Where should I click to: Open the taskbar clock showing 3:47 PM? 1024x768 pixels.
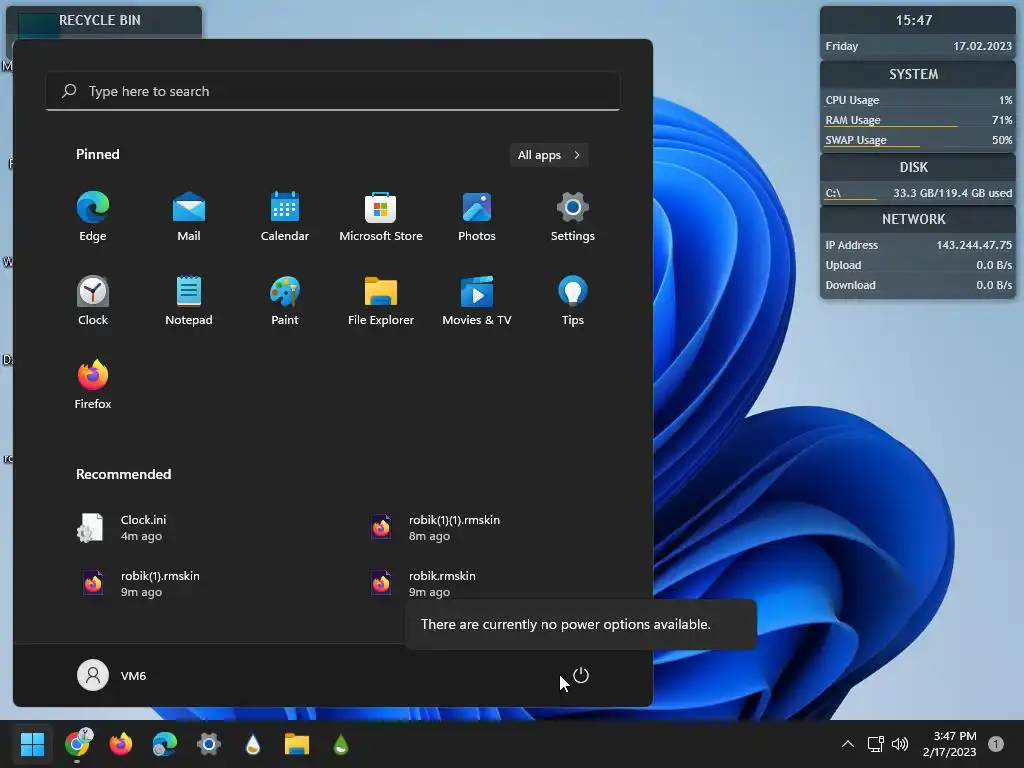(x=950, y=744)
